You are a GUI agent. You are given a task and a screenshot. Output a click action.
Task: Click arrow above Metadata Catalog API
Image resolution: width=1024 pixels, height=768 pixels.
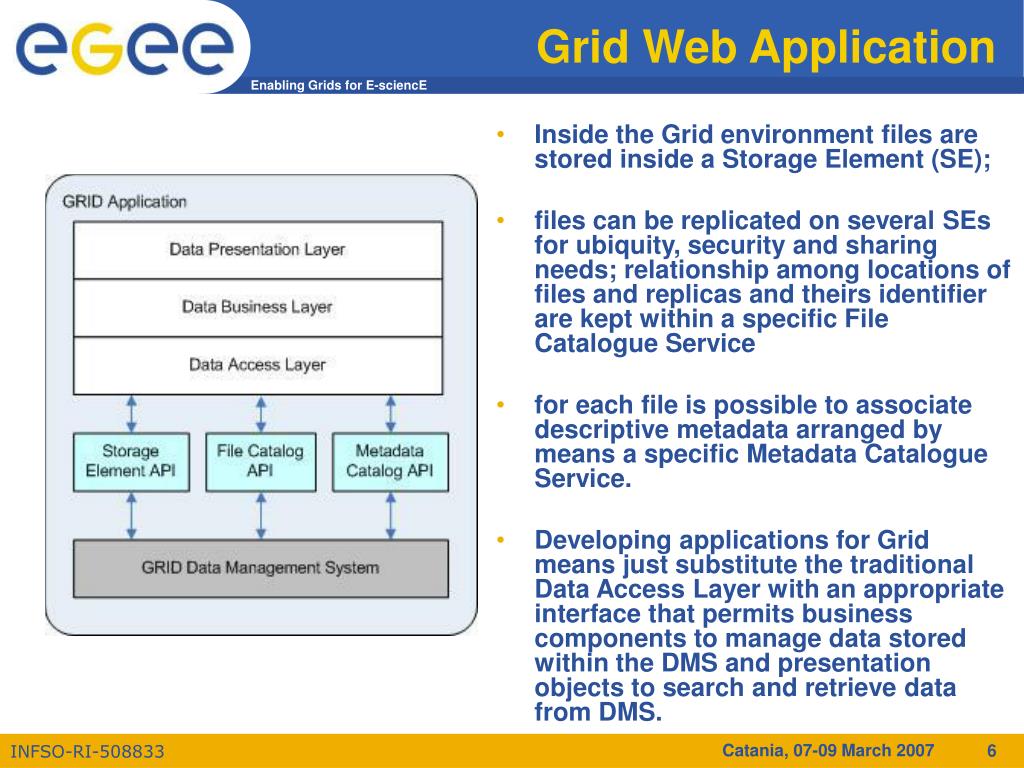tap(391, 413)
